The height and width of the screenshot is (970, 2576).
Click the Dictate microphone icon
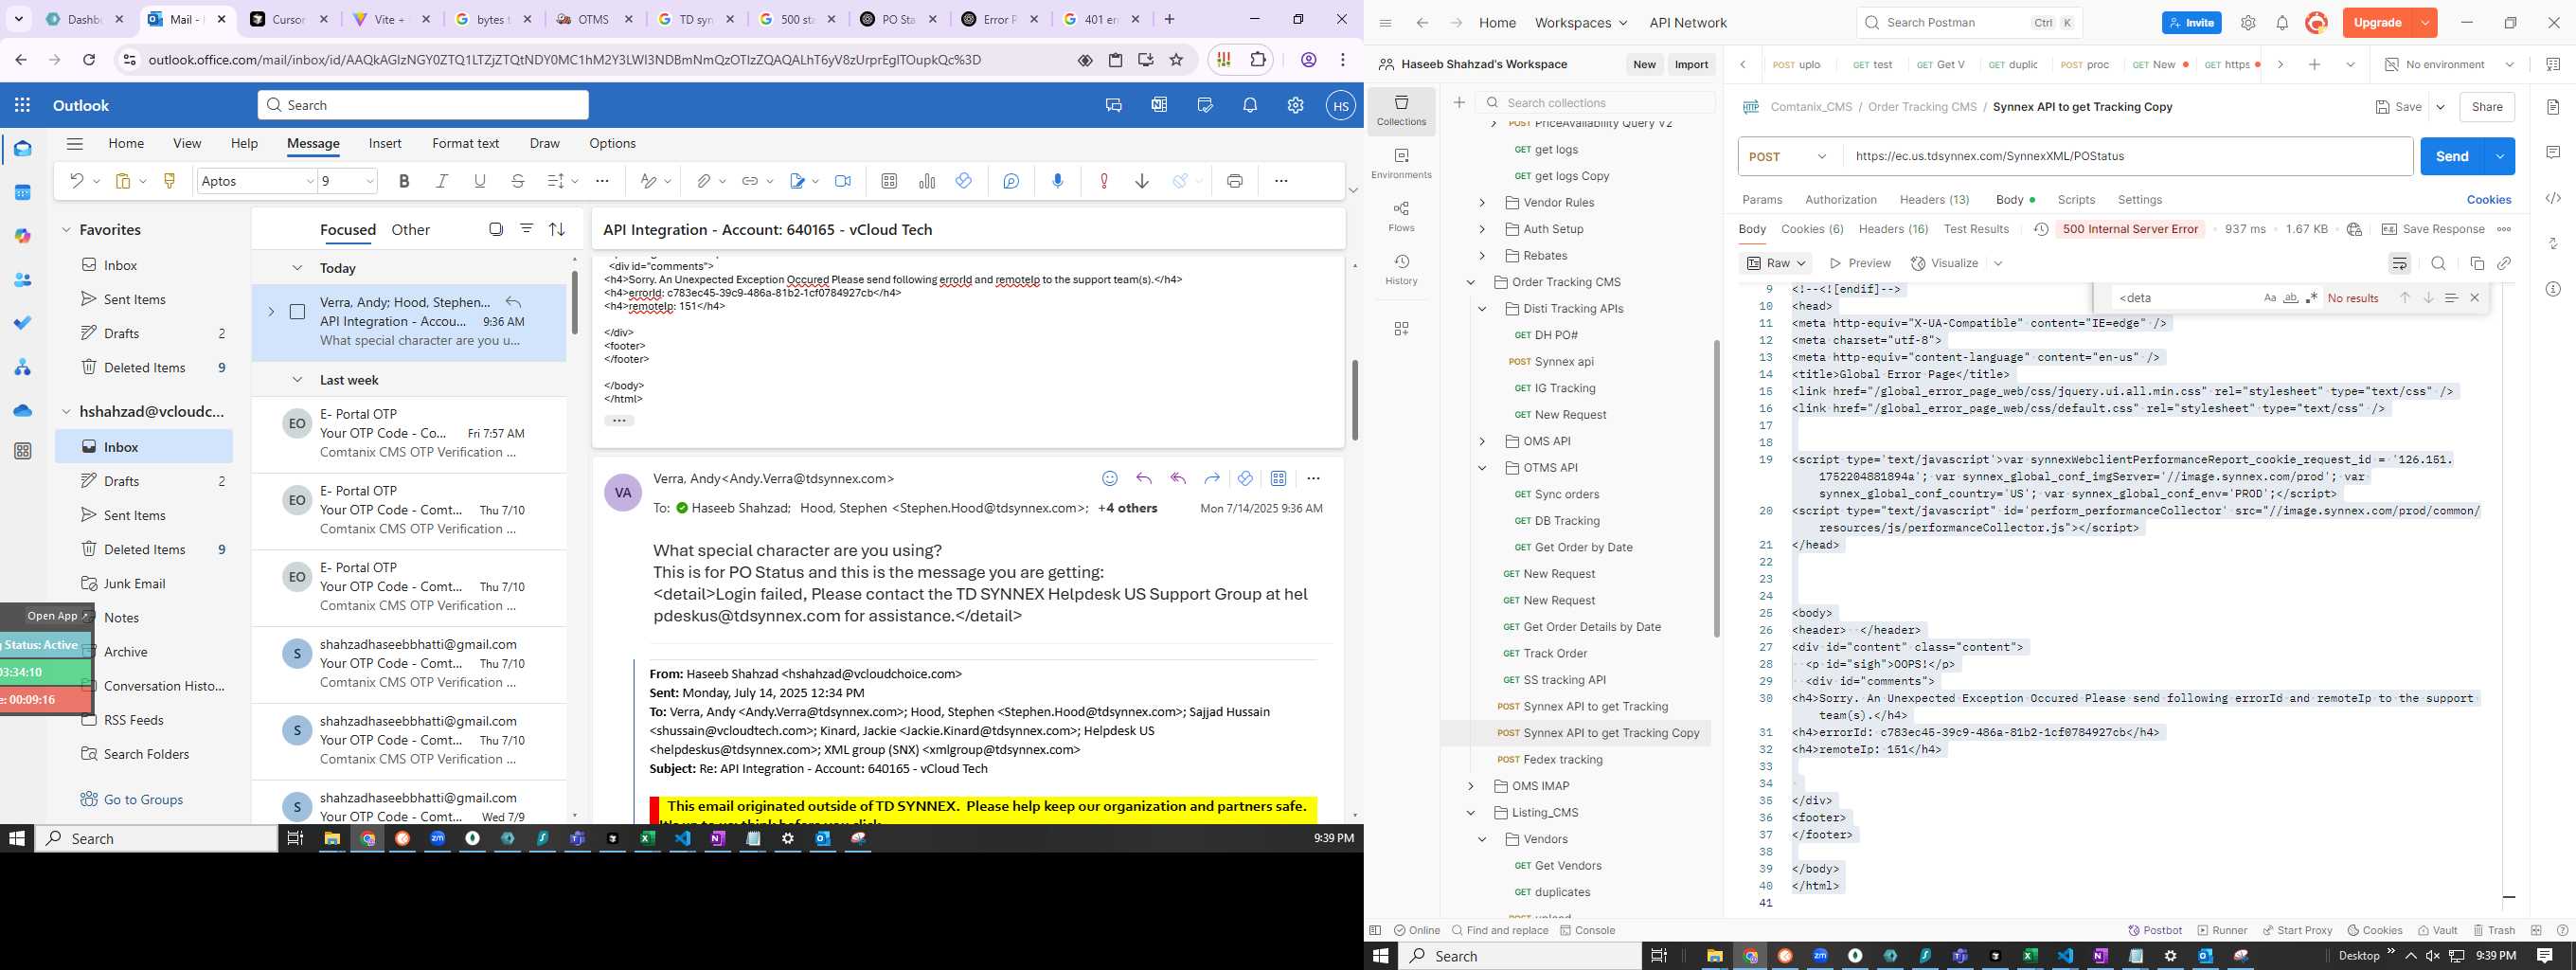1058,181
